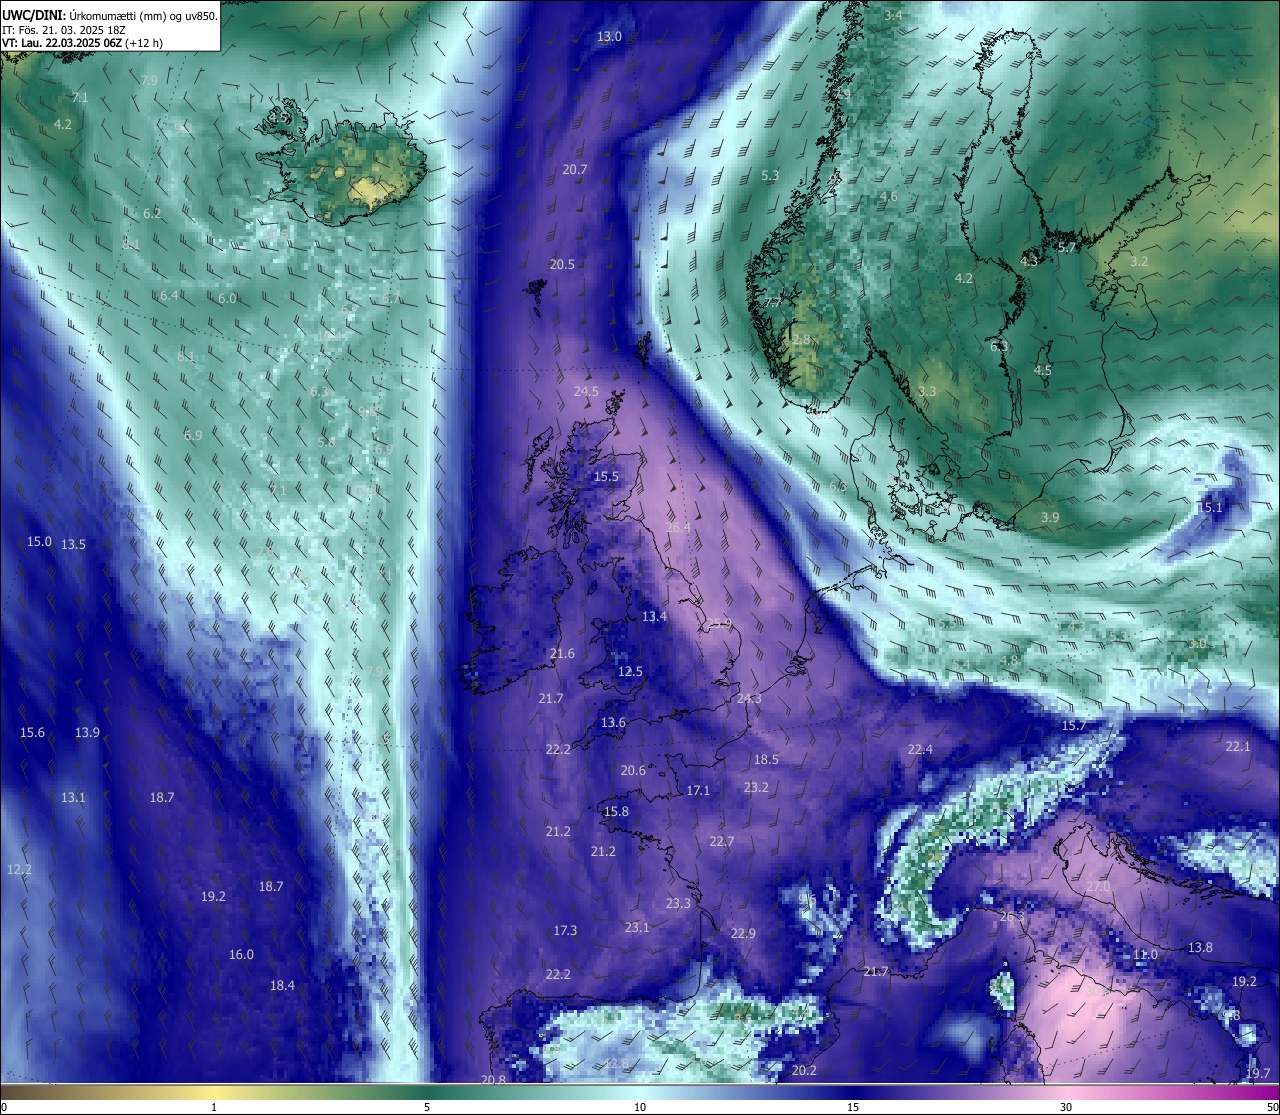Click the 22.7 value over central France
The width and height of the screenshot is (1280, 1115).
(x=722, y=841)
